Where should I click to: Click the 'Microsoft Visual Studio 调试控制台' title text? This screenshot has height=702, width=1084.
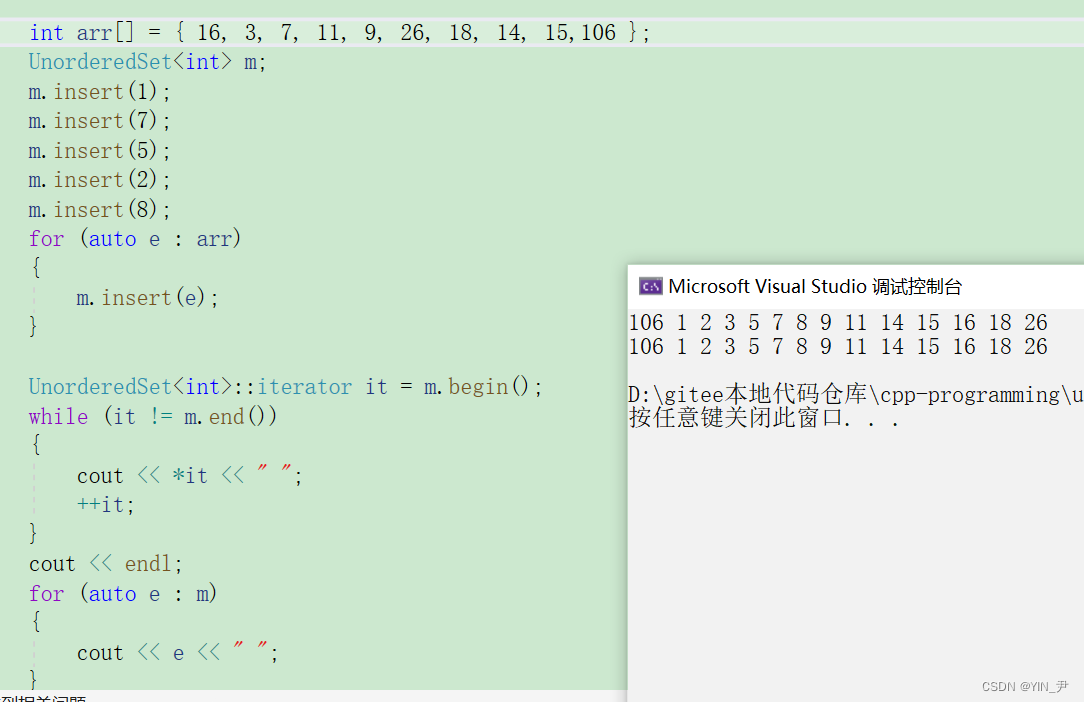click(815, 286)
